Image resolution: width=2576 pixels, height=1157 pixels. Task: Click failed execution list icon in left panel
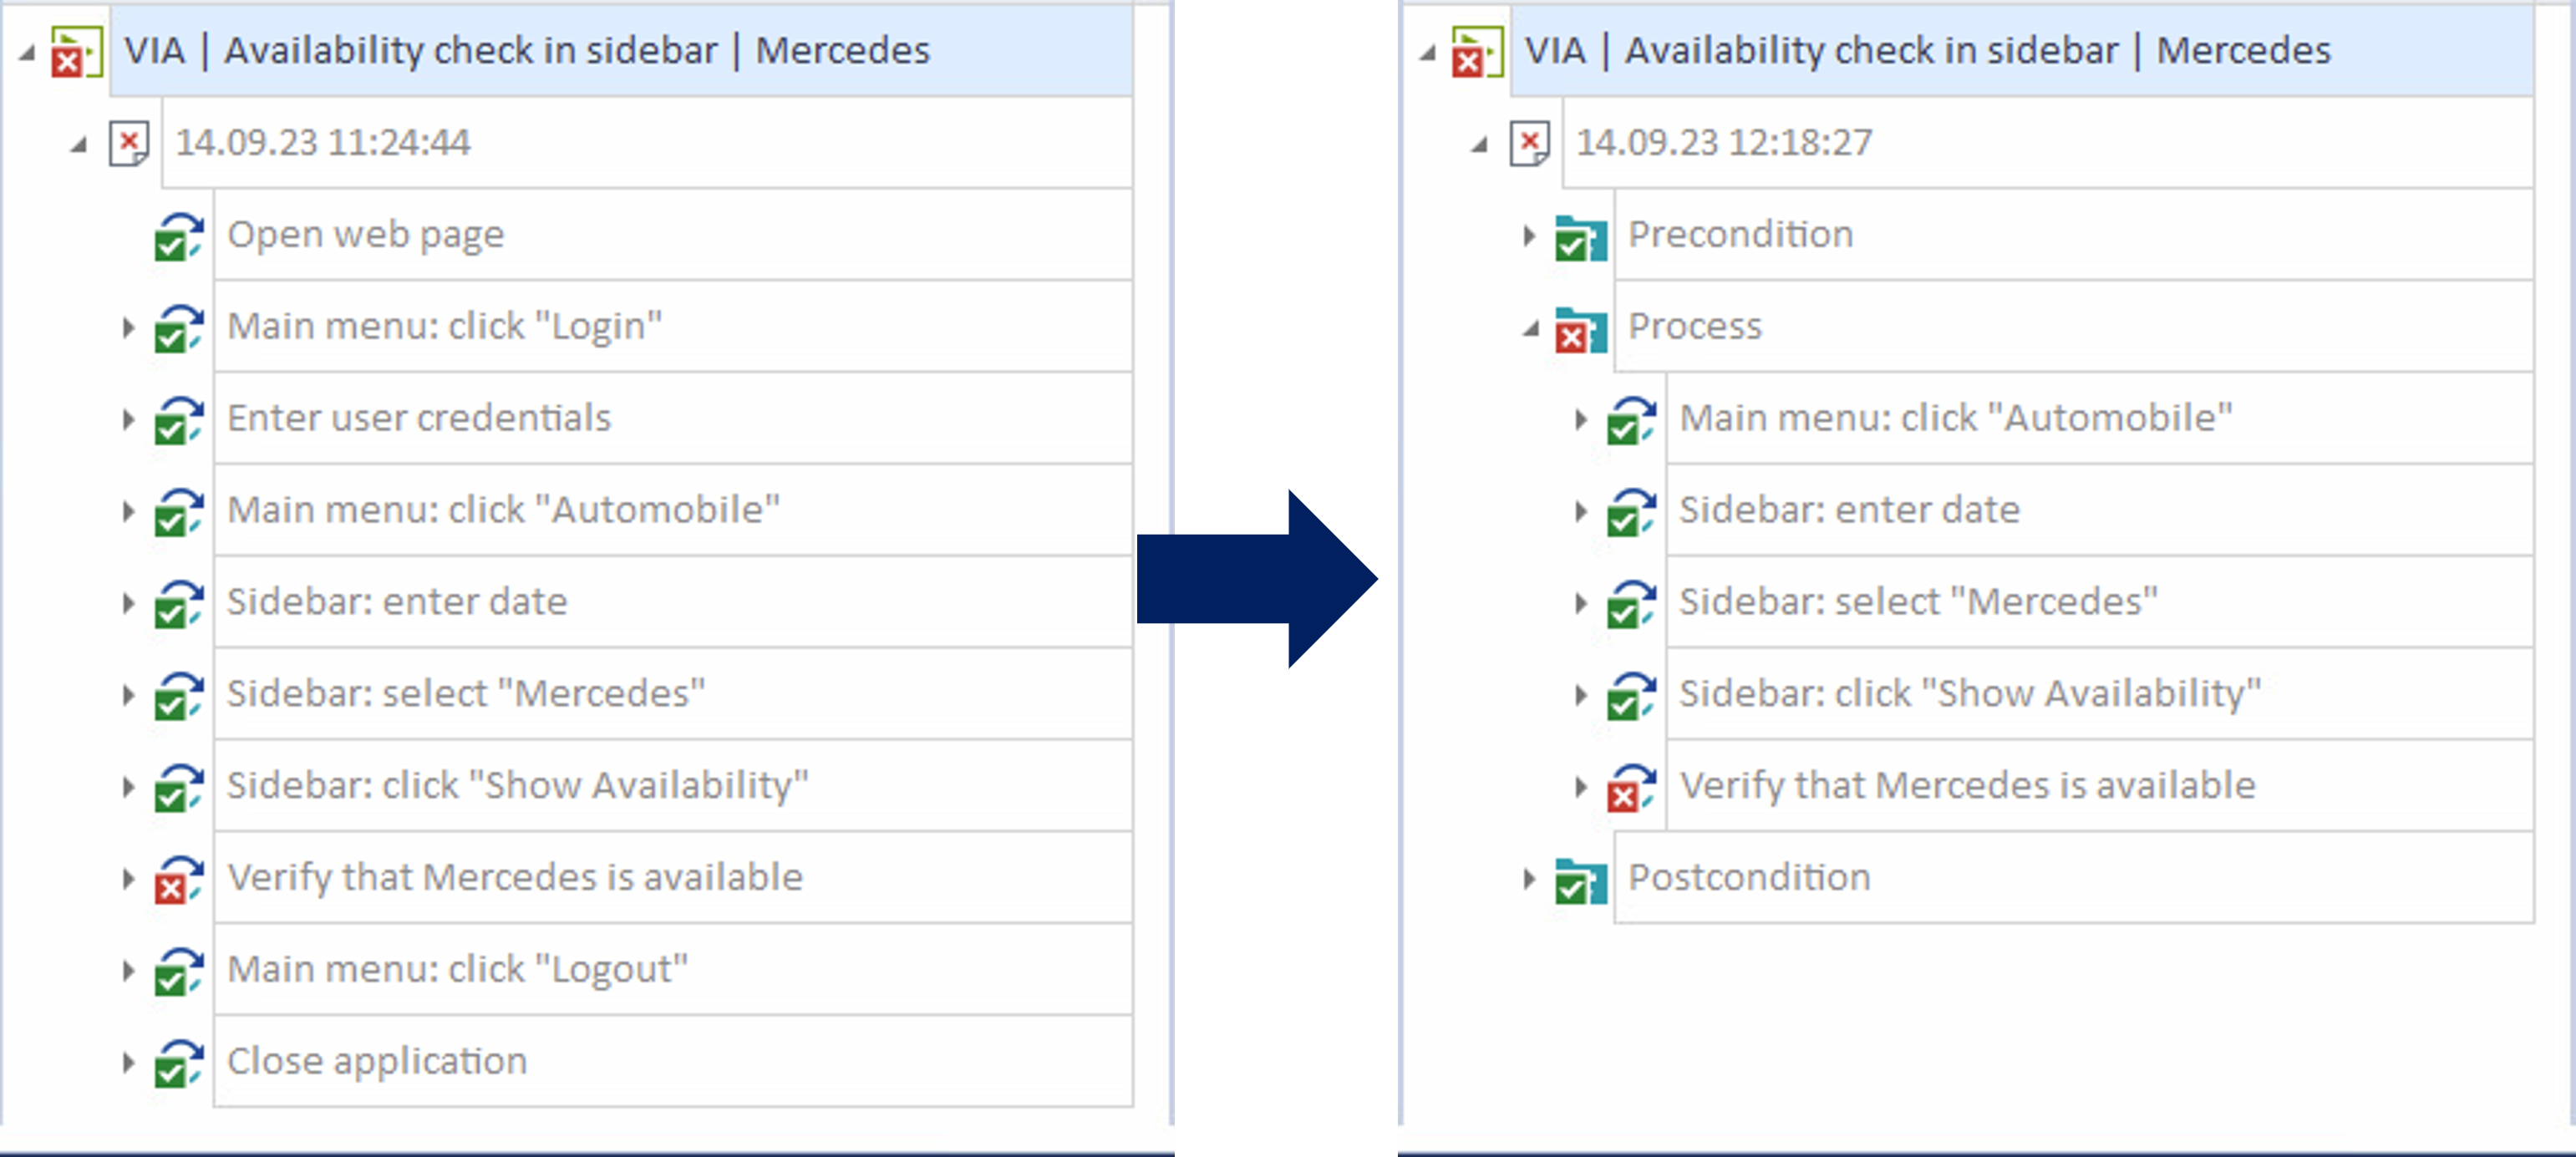click(76, 52)
